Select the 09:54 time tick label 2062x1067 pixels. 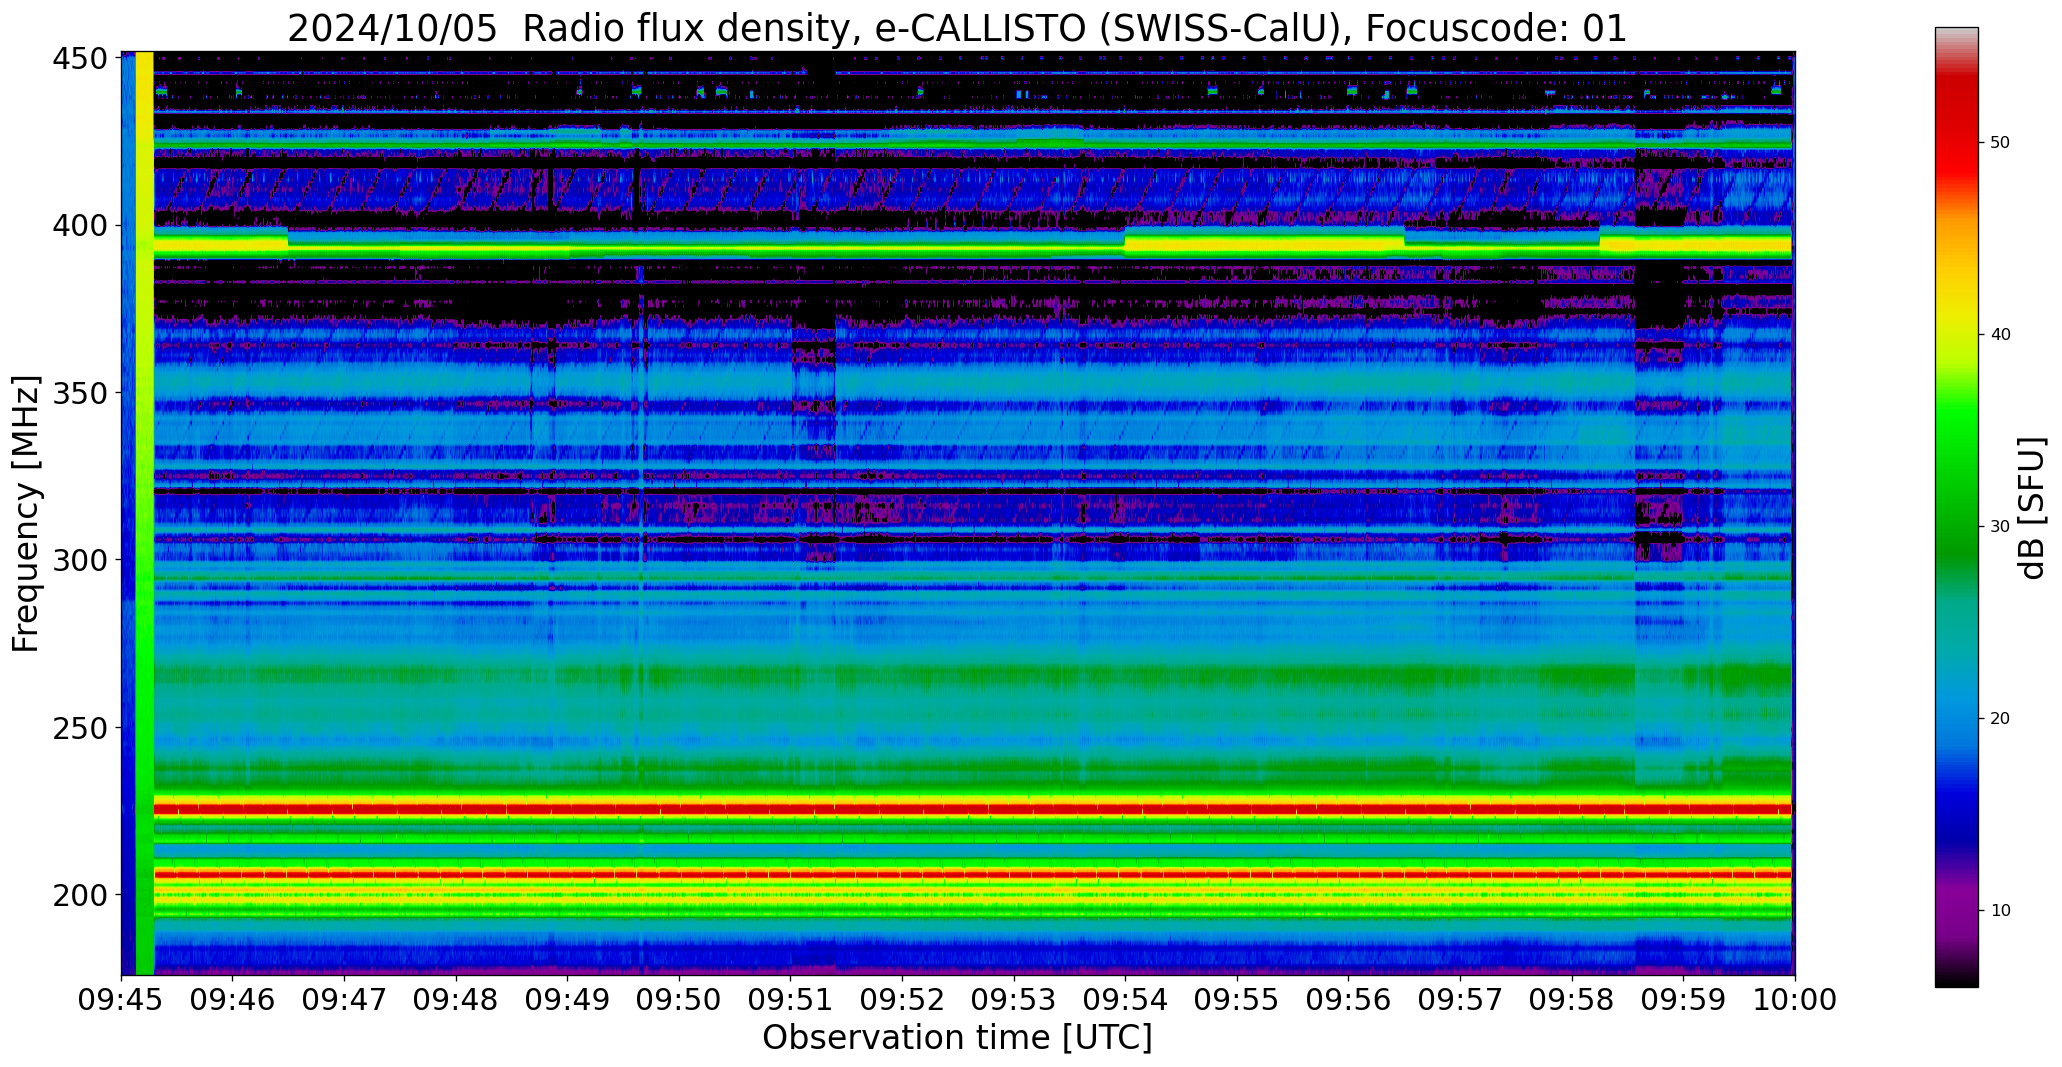click(1125, 1000)
